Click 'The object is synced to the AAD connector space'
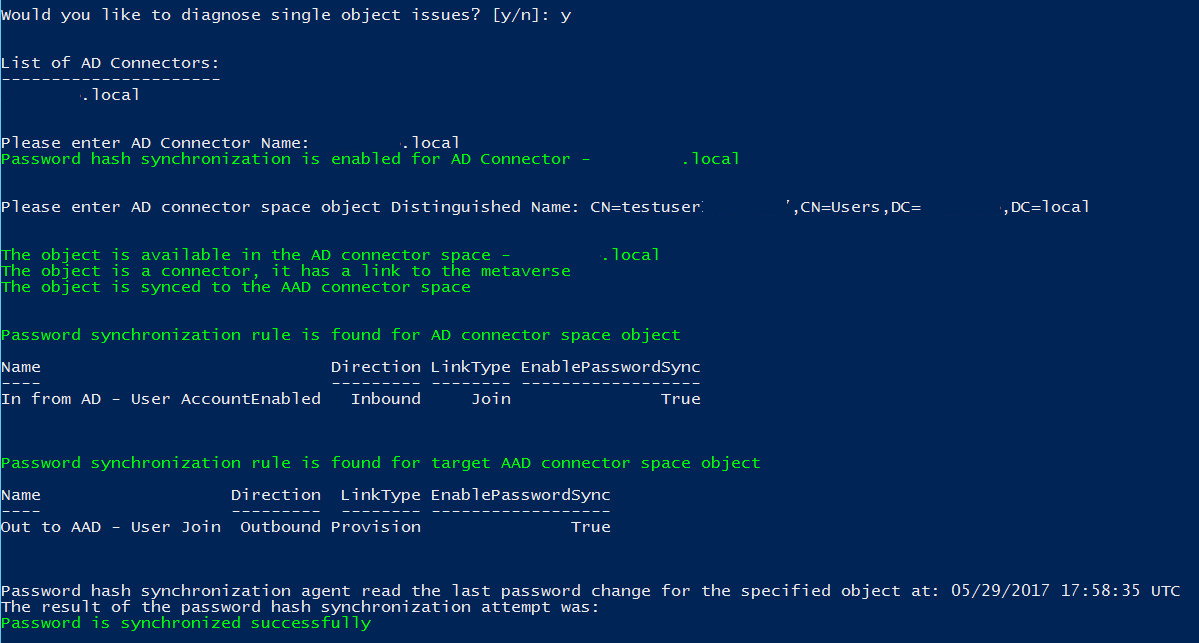This screenshot has width=1199, height=643. (x=235, y=287)
